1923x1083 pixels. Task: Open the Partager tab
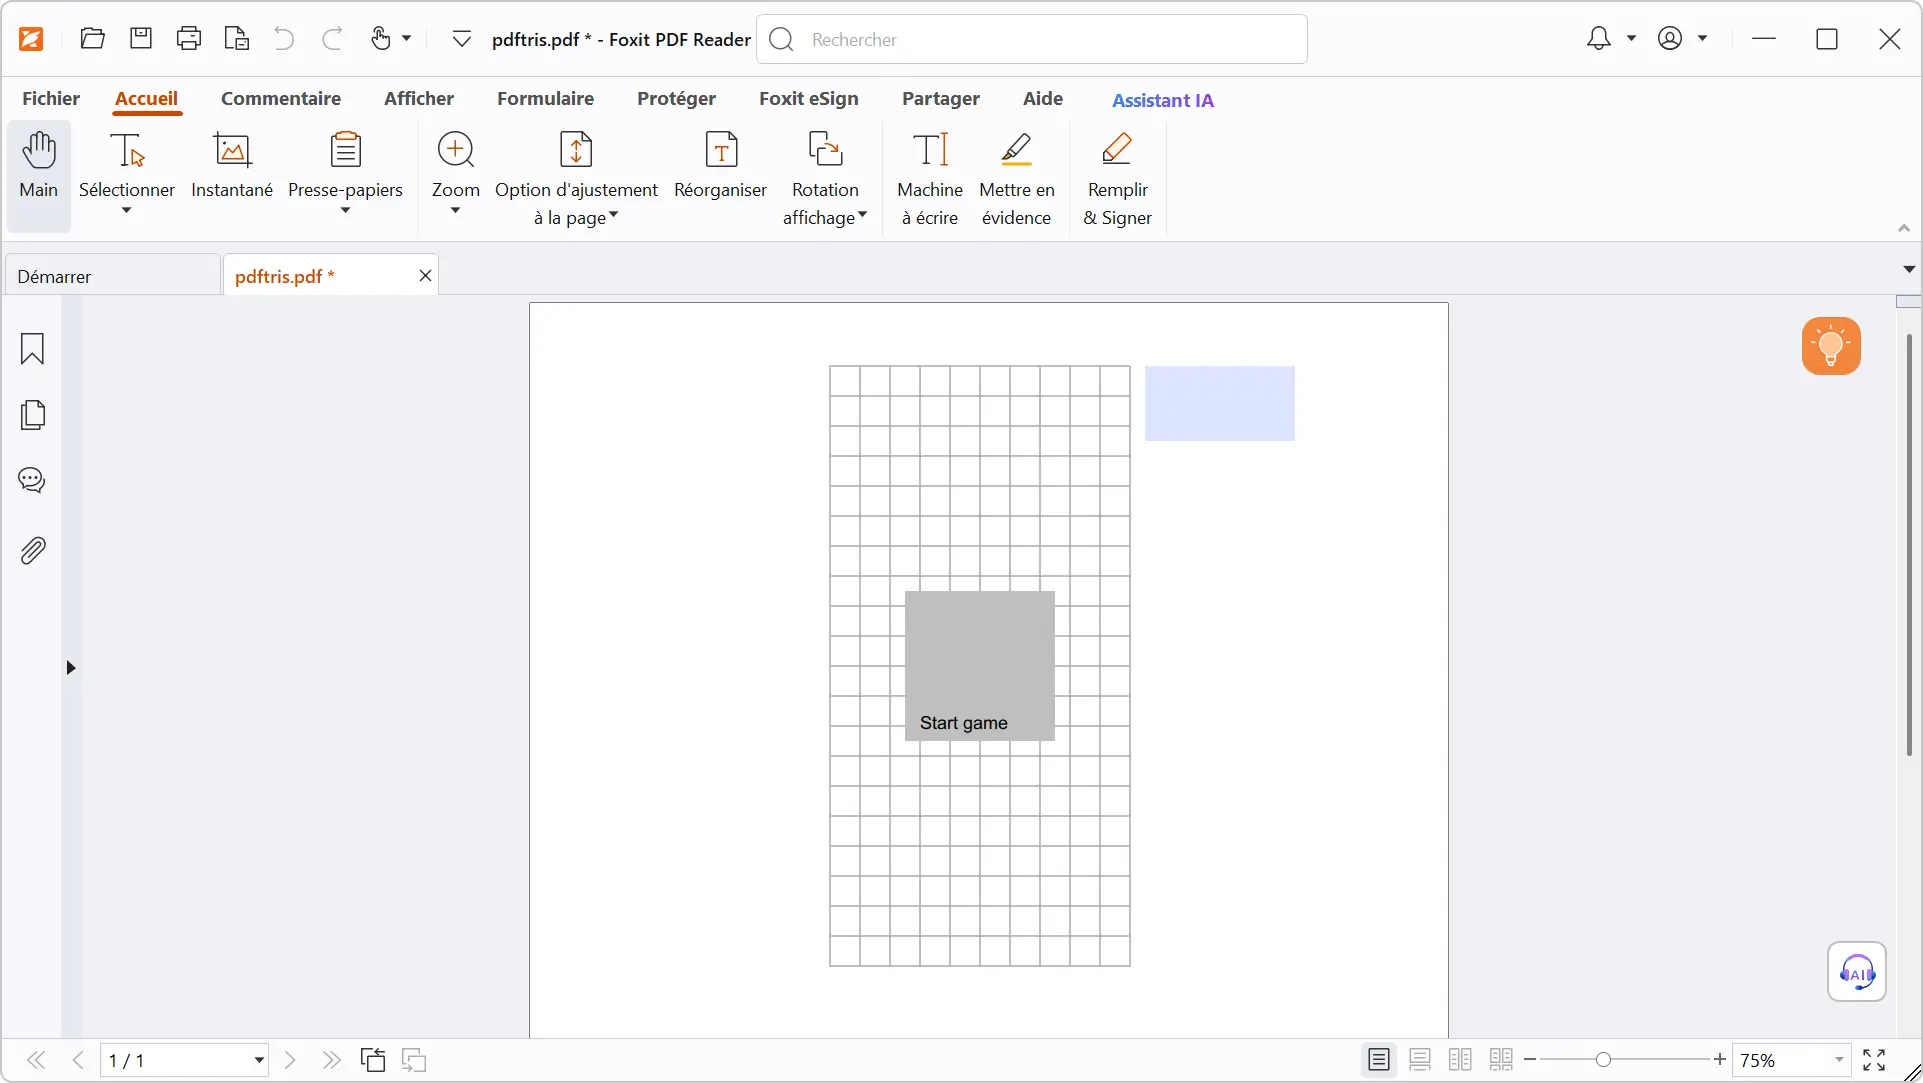tap(941, 98)
